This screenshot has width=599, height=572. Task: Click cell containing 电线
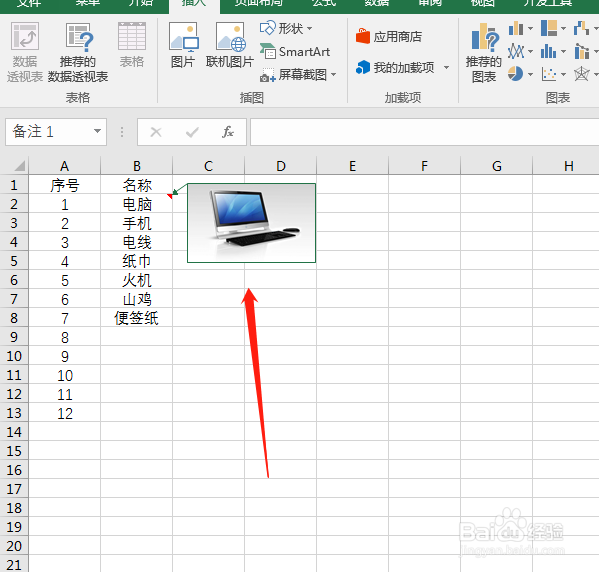pos(137,242)
